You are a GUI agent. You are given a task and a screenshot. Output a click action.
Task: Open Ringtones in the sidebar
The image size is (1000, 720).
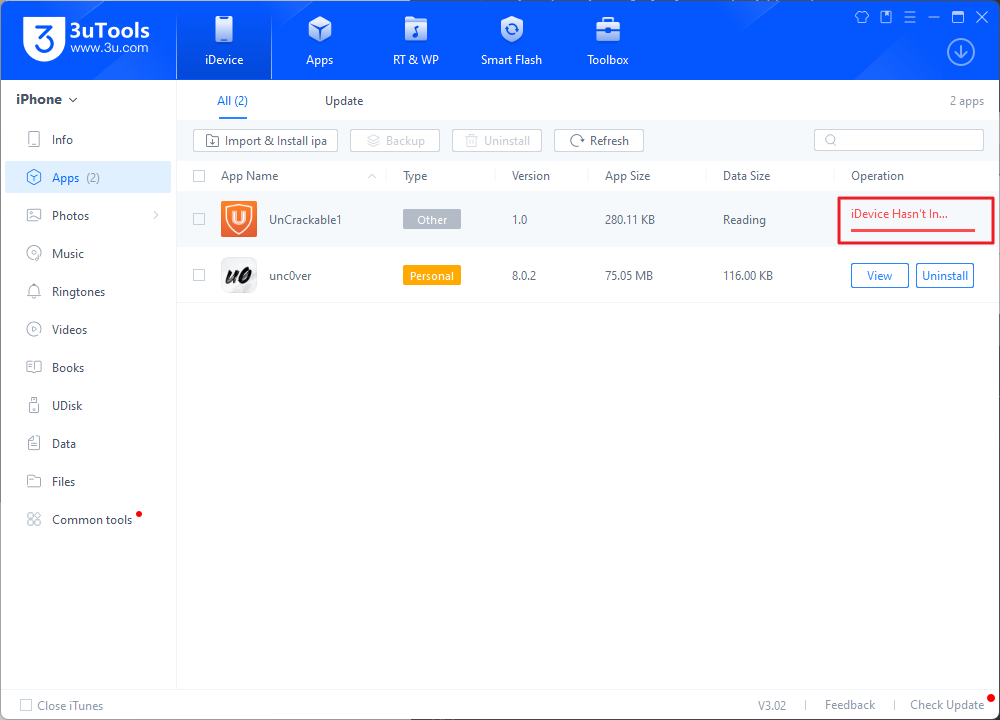pos(88,291)
